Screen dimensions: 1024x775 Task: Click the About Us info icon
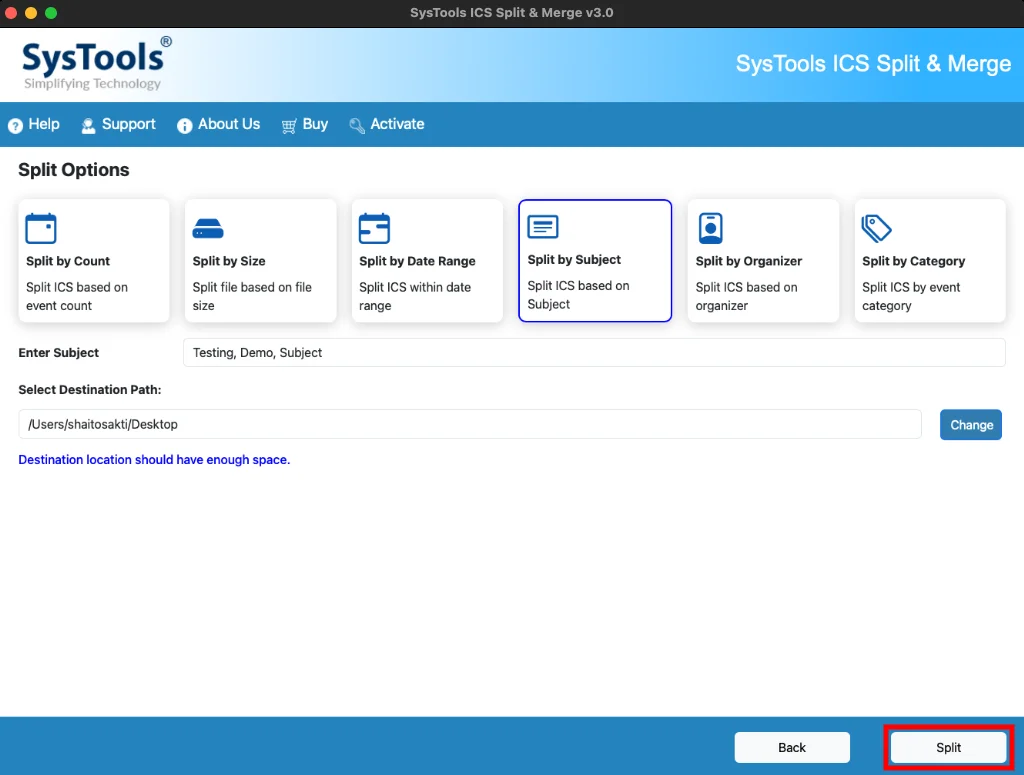click(185, 125)
